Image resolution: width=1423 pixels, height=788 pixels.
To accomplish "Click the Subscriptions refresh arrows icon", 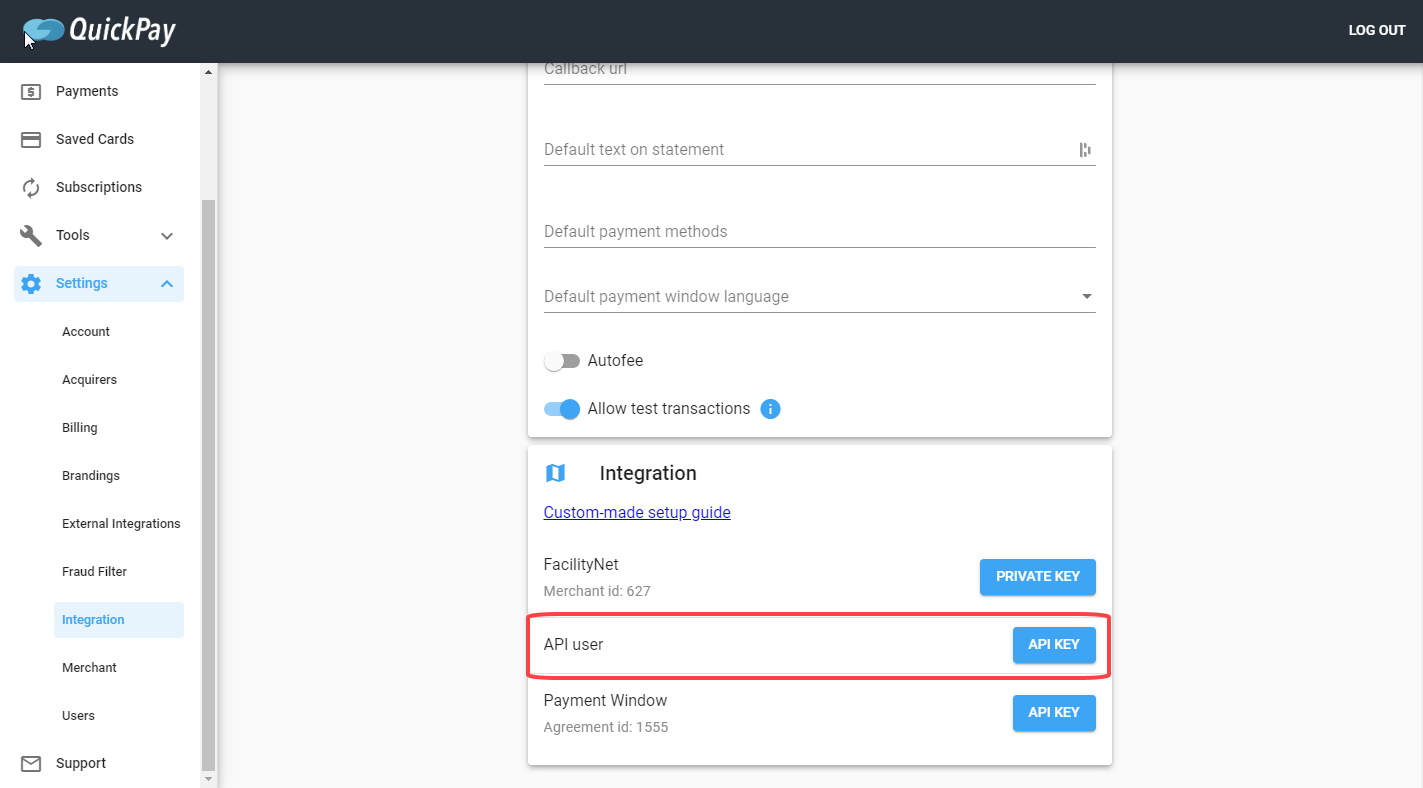I will [31, 187].
